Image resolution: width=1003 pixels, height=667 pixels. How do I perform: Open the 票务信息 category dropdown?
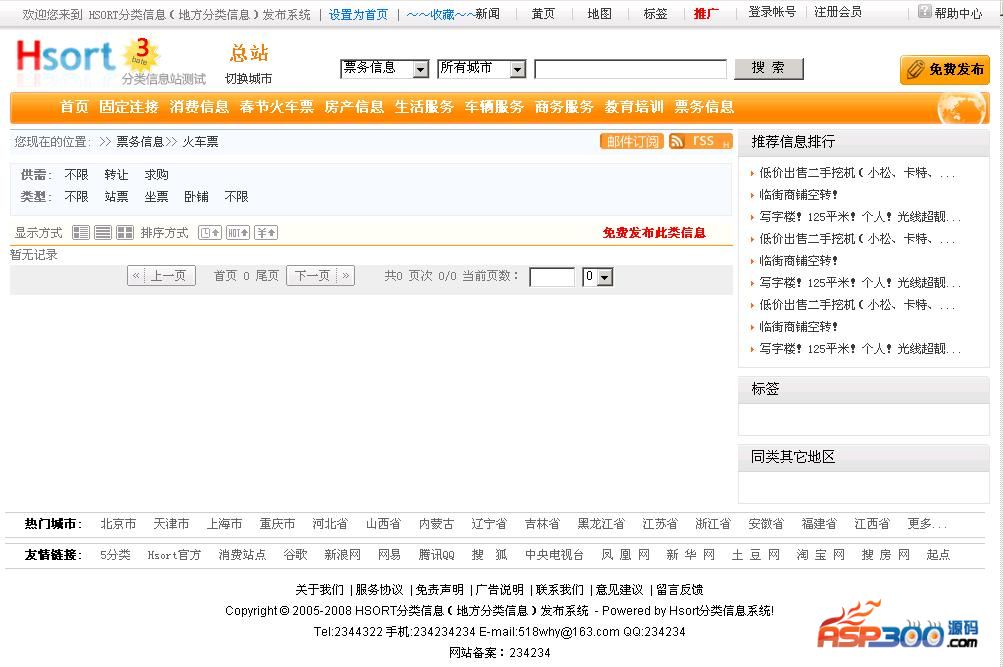(x=384, y=68)
